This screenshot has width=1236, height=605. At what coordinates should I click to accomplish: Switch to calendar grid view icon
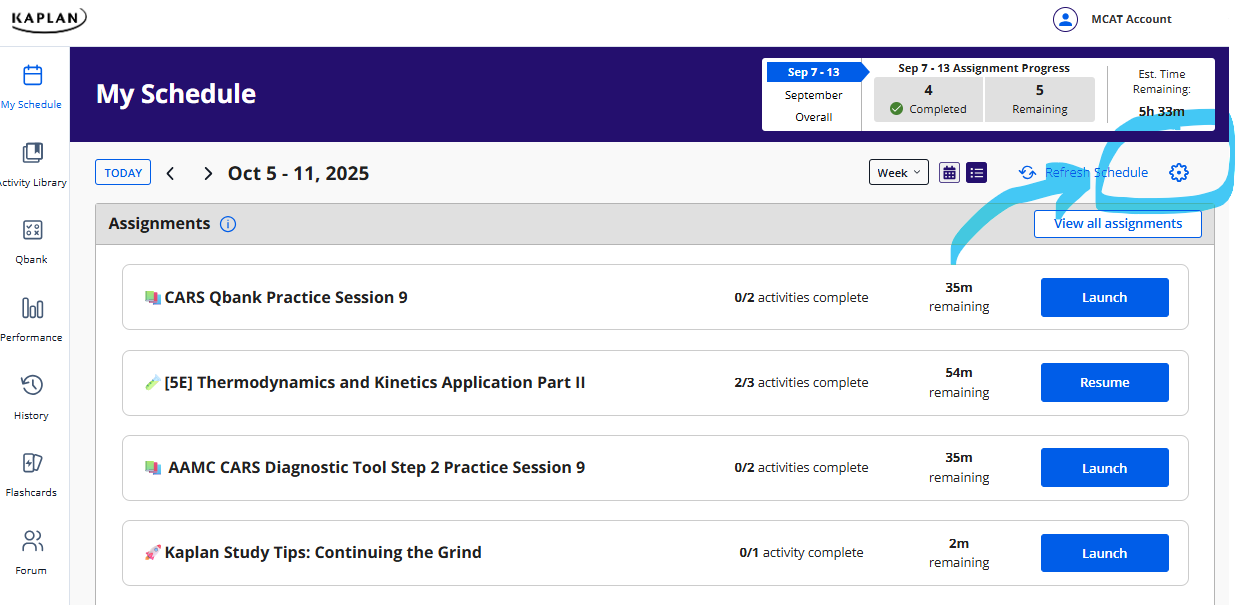coord(949,173)
